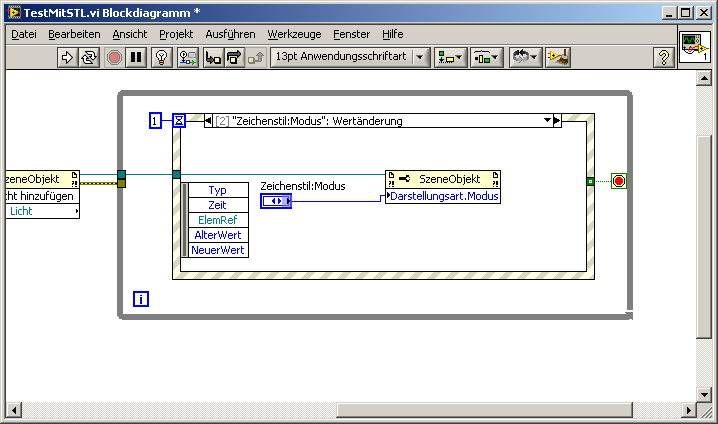Go to next event case arrow
The height and width of the screenshot is (424, 718).
[557, 121]
